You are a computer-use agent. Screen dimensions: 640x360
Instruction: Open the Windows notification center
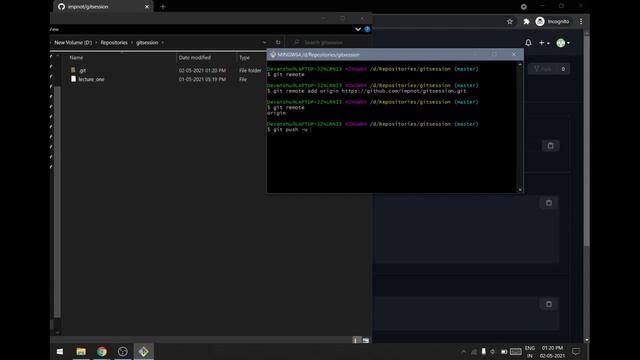(x=576, y=351)
